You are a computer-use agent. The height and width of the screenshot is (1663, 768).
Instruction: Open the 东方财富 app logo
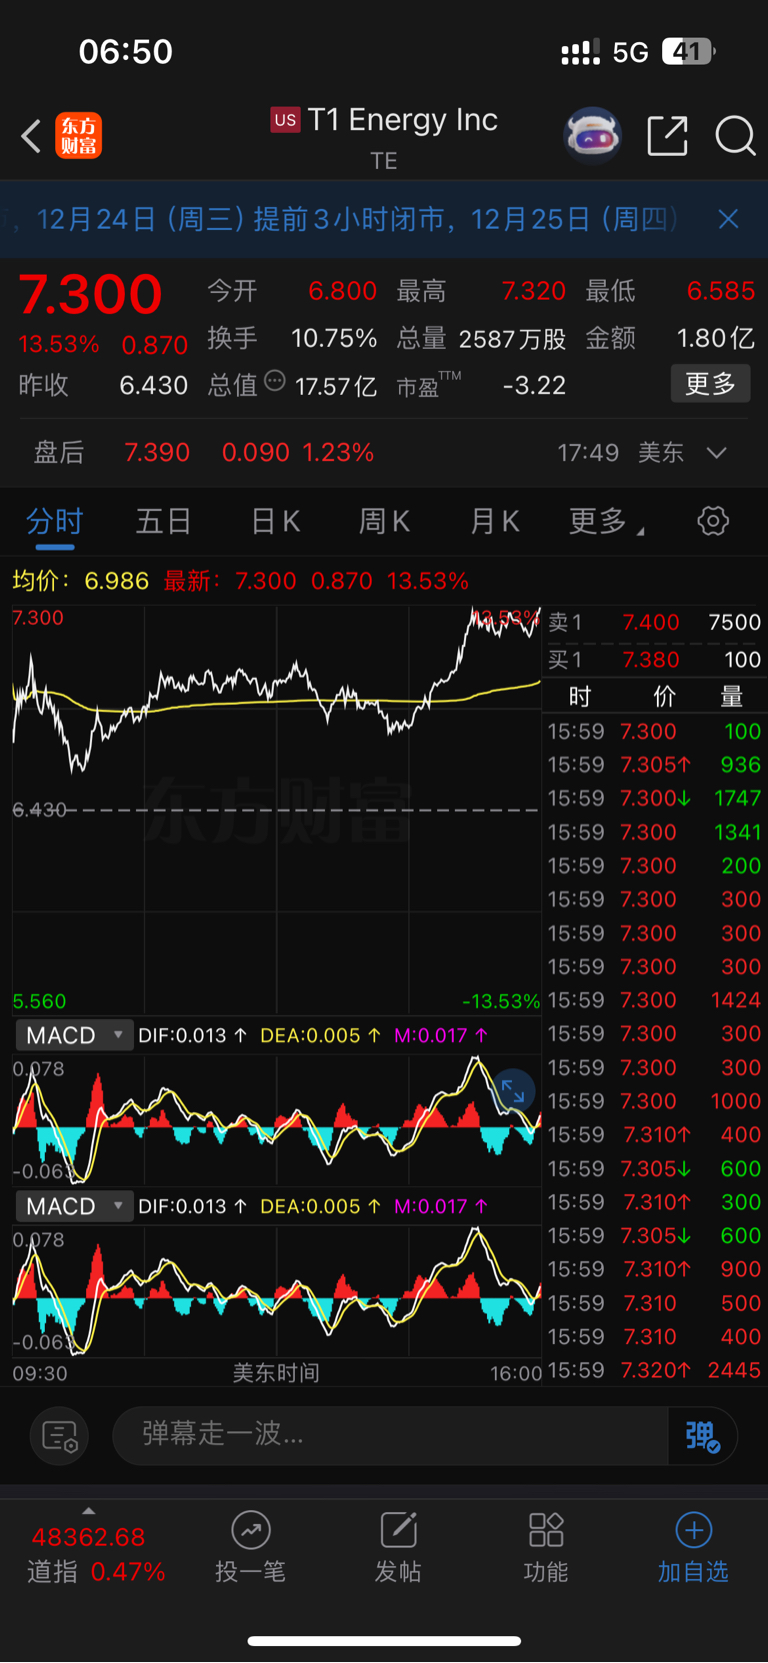click(x=79, y=136)
